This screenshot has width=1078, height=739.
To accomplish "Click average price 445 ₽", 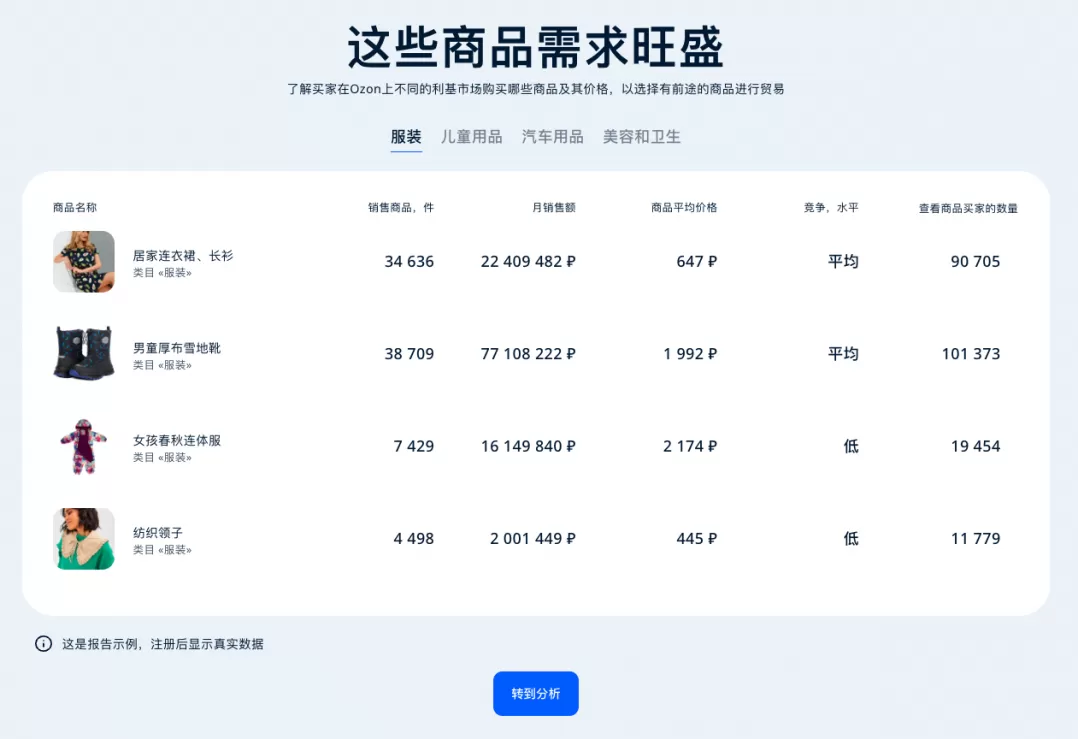I will click(x=696, y=538).
